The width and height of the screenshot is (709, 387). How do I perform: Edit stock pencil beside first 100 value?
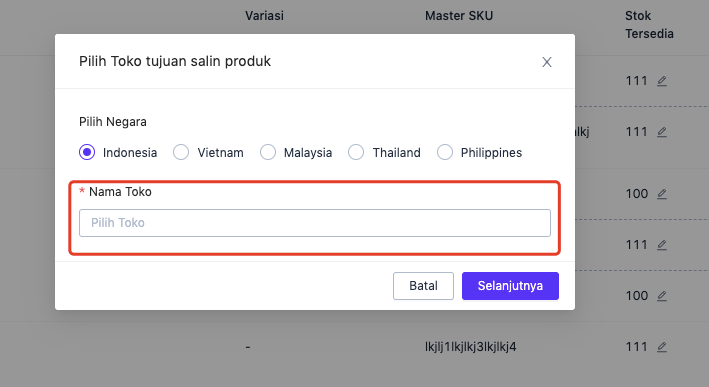662,194
